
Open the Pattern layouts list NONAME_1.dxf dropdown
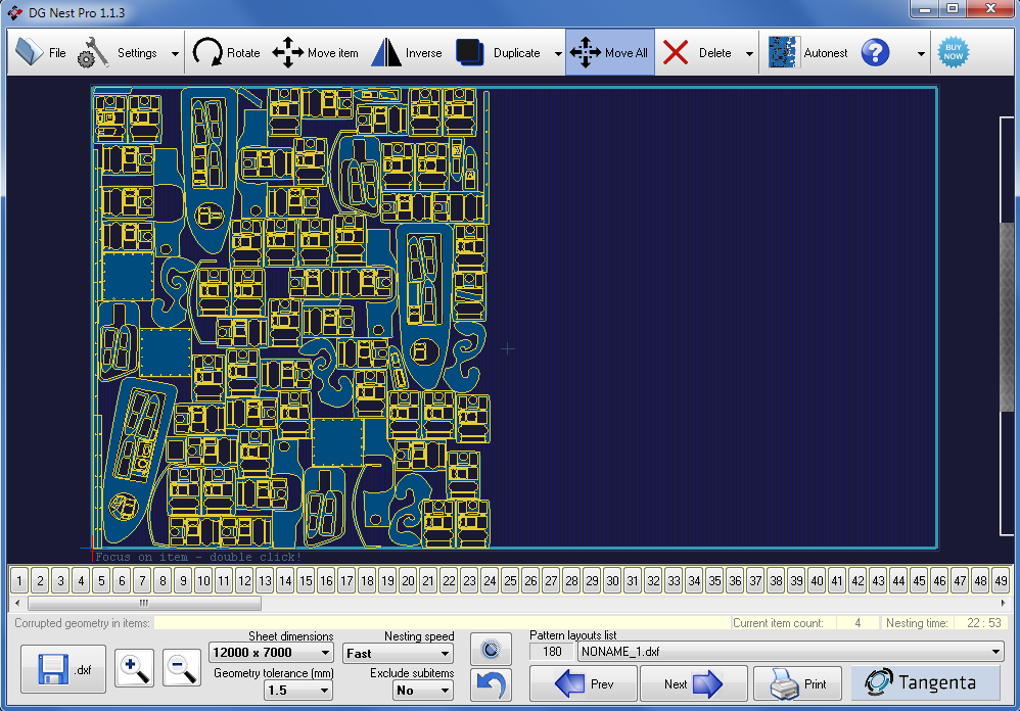point(790,651)
